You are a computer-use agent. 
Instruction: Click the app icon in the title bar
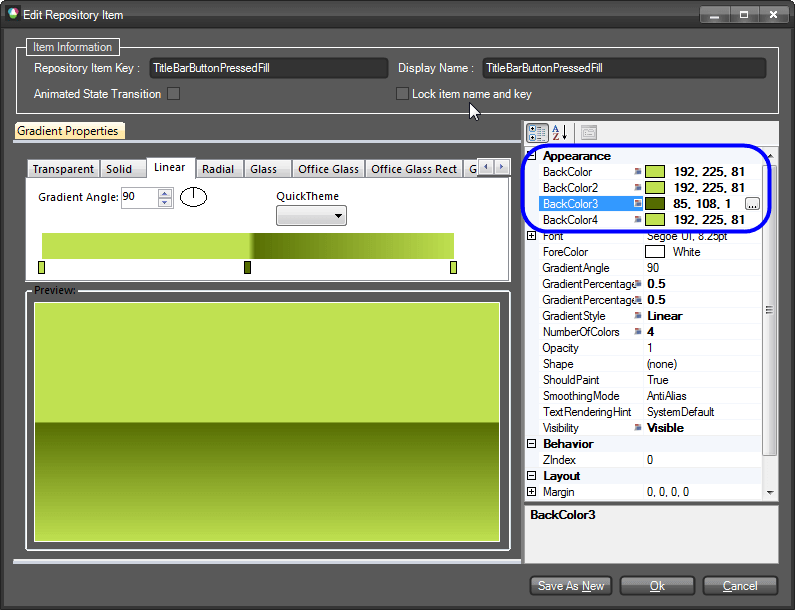coord(13,14)
